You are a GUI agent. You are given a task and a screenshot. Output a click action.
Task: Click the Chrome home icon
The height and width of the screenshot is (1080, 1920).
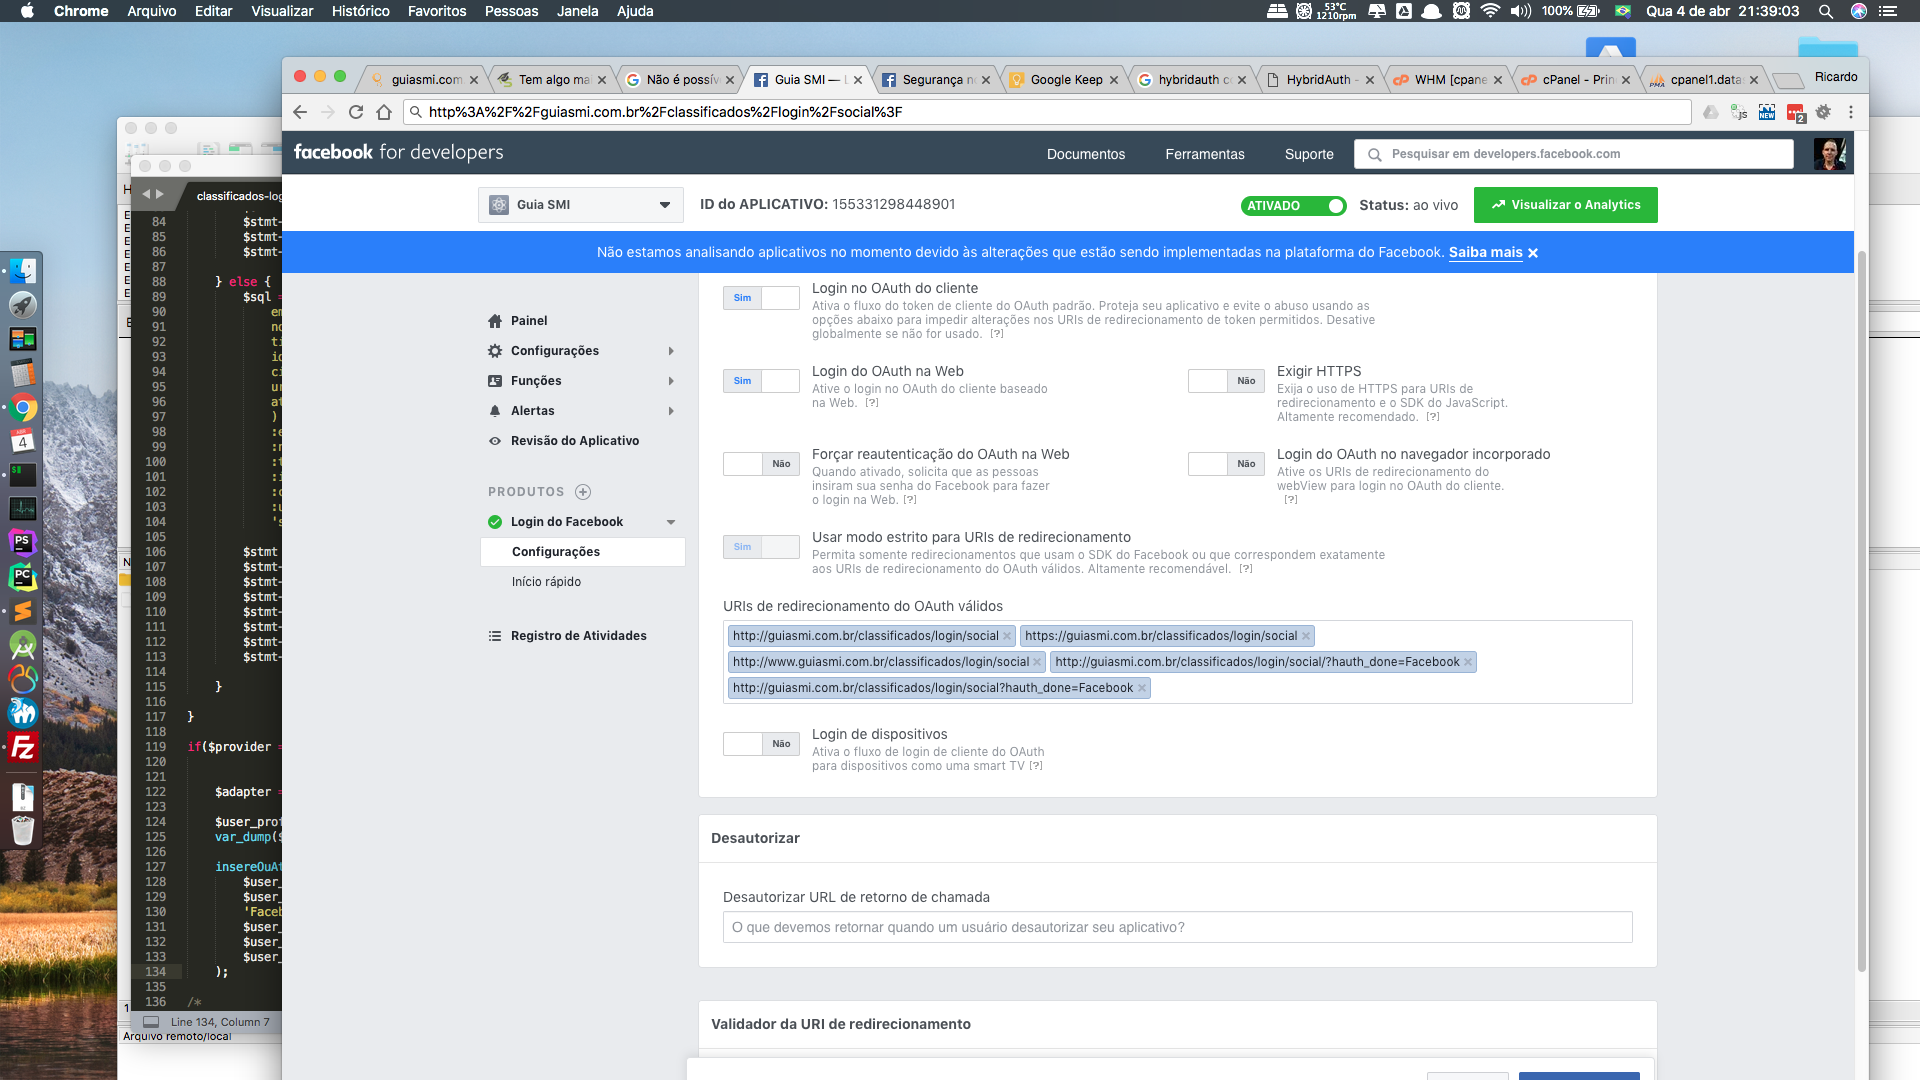click(x=384, y=112)
